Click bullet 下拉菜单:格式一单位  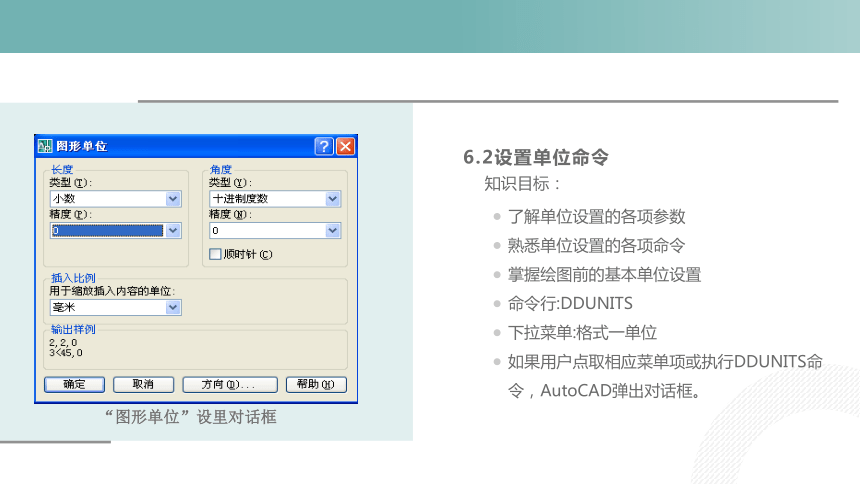582,333
